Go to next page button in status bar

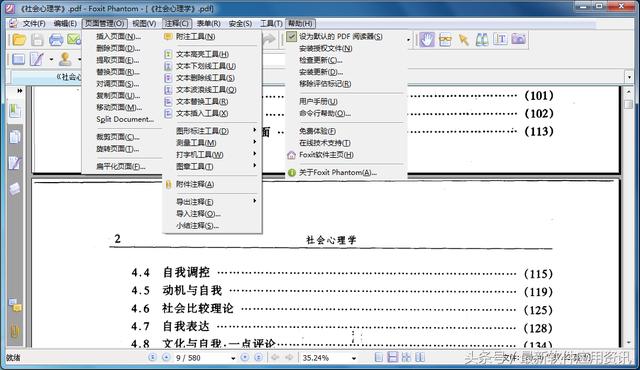coord(244,357)
